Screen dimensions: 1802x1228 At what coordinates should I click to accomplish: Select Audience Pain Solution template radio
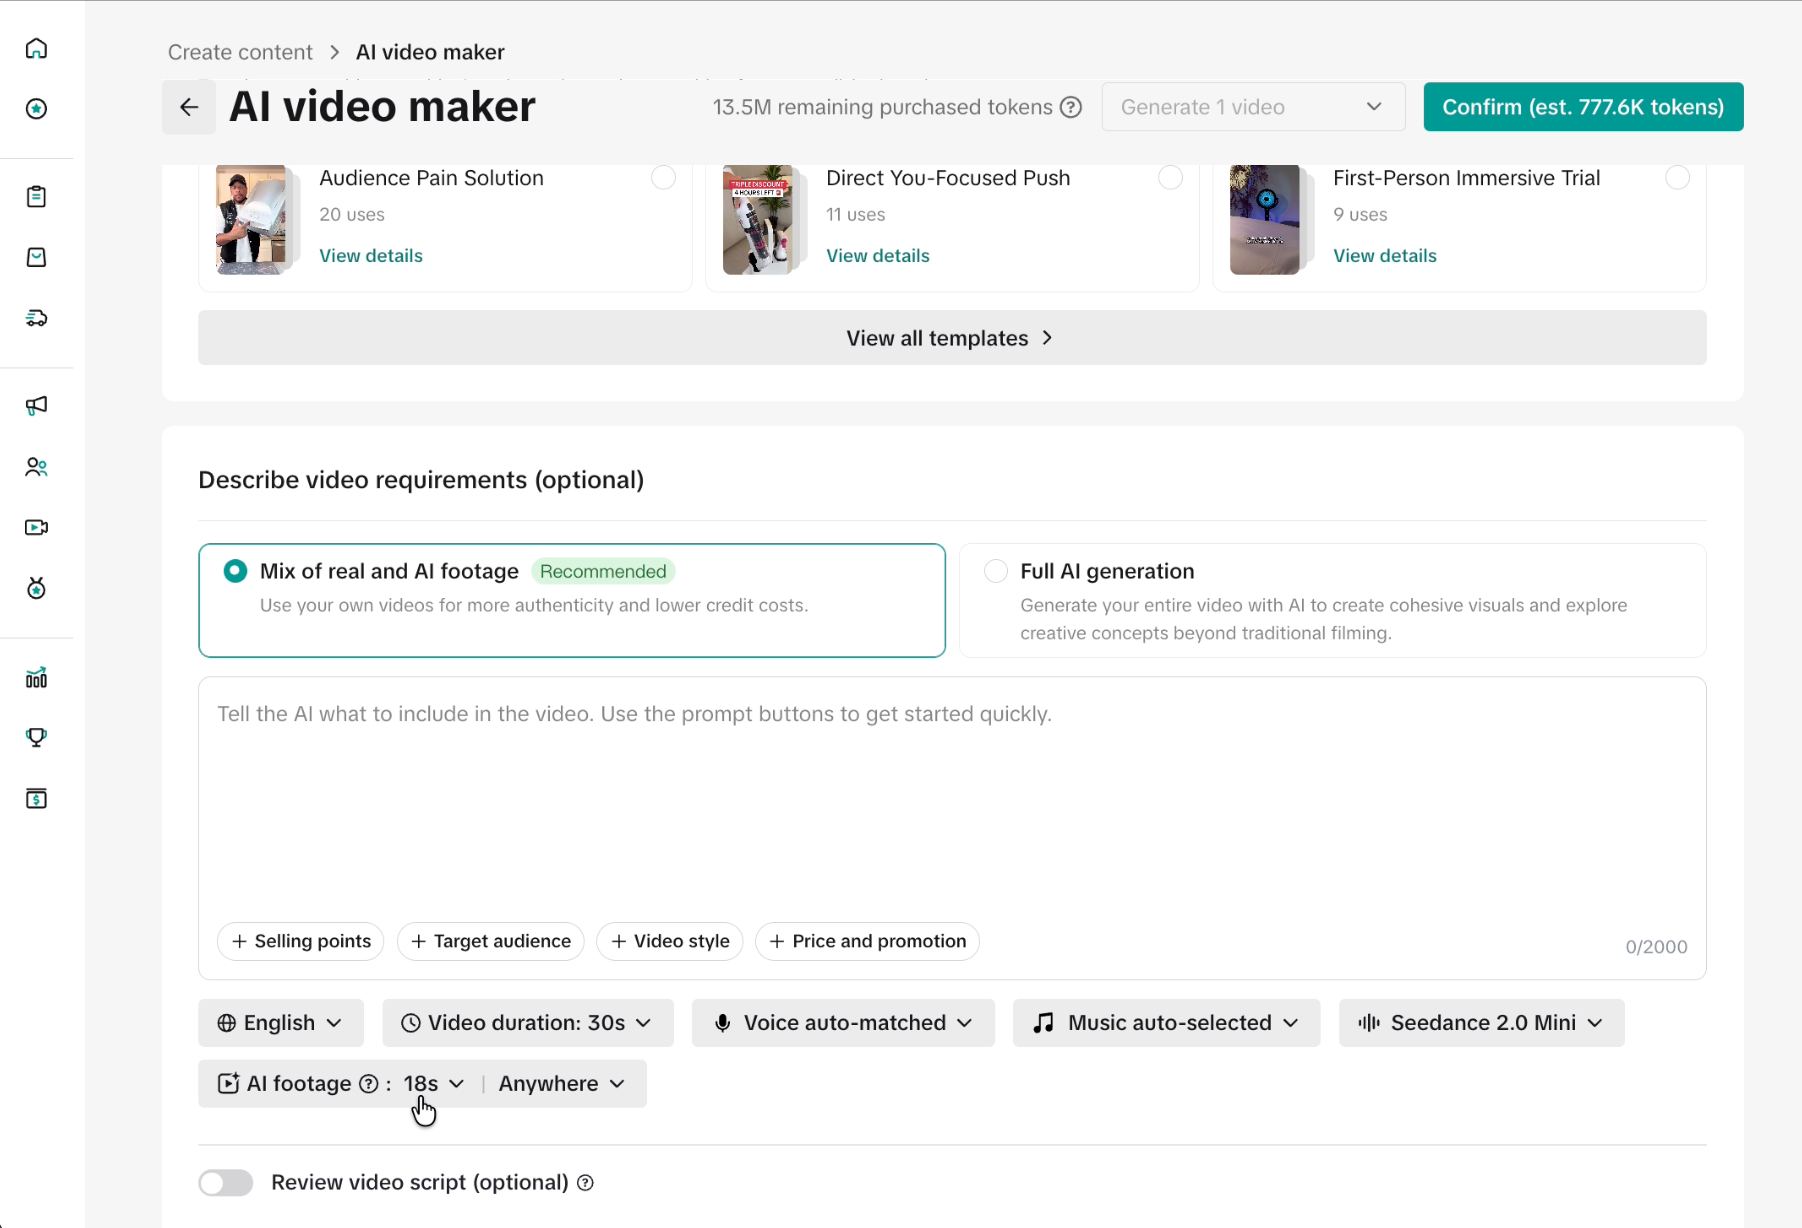point(663,178)
